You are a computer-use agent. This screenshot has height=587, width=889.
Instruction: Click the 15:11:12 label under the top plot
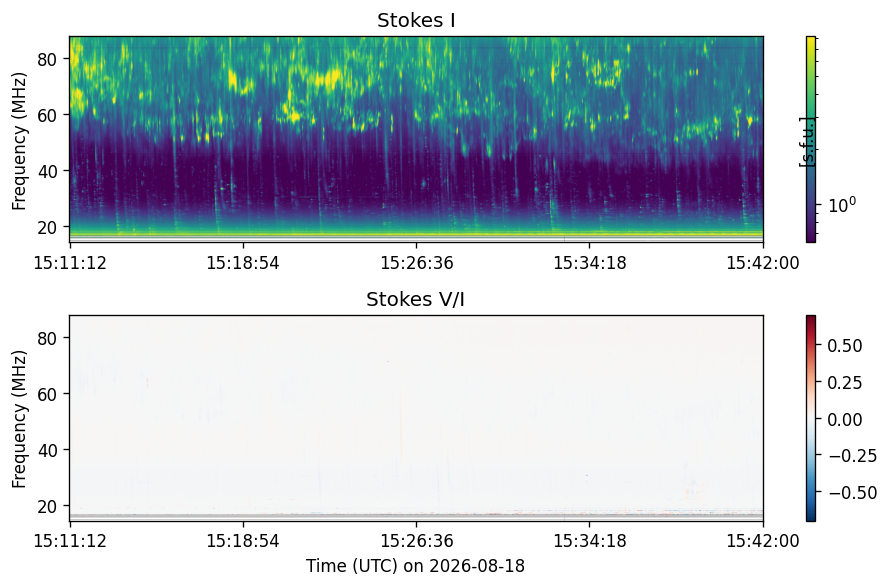tap(70, 263)
